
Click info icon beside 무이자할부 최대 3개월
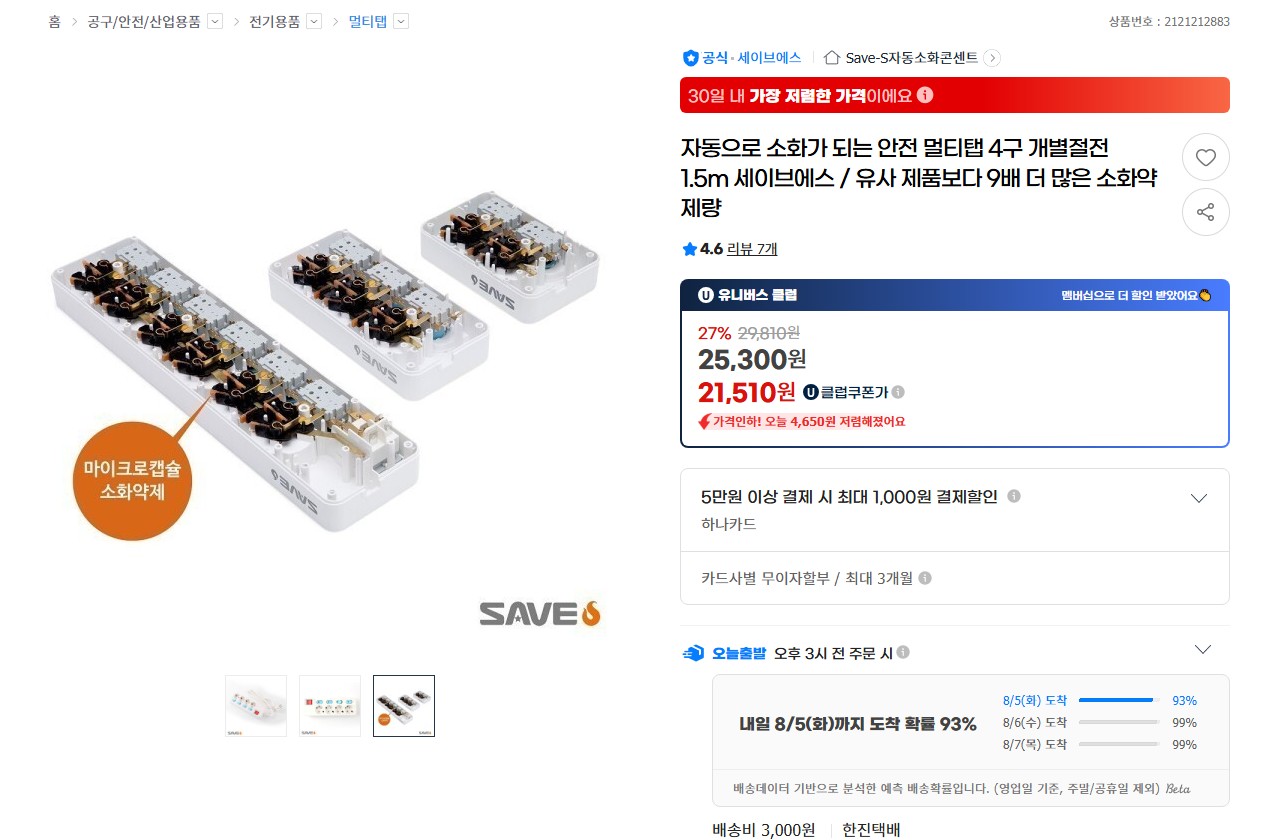click(x=925, y=578)
